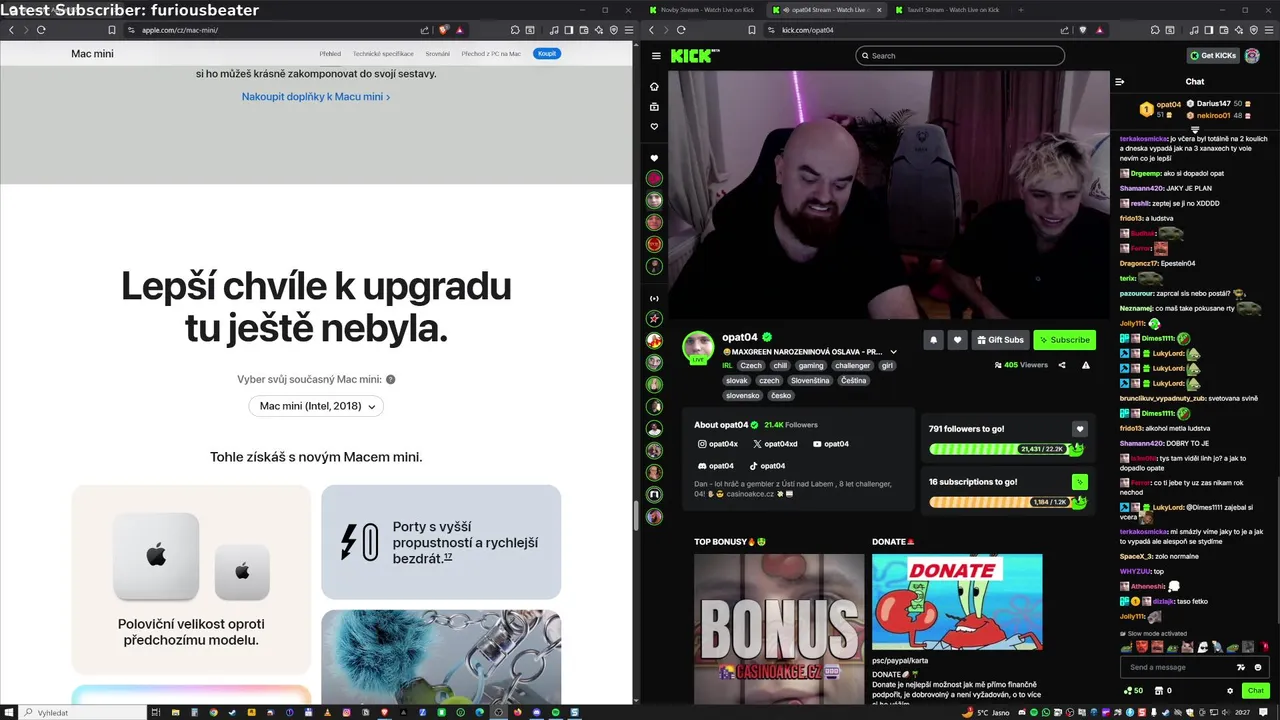This screenshot has height=720, width=1280.
Task: Follow opat04 with heart button
Action: (957, 340)
